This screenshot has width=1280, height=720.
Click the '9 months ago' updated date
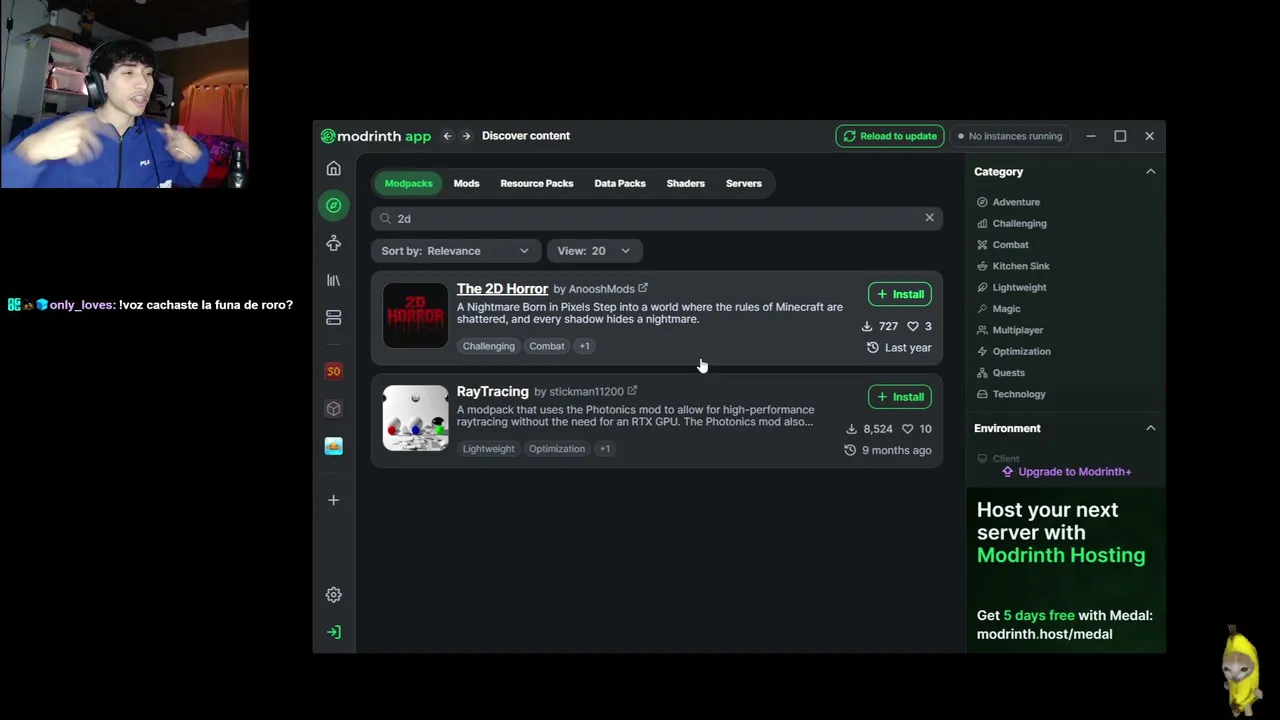point(888,450)
